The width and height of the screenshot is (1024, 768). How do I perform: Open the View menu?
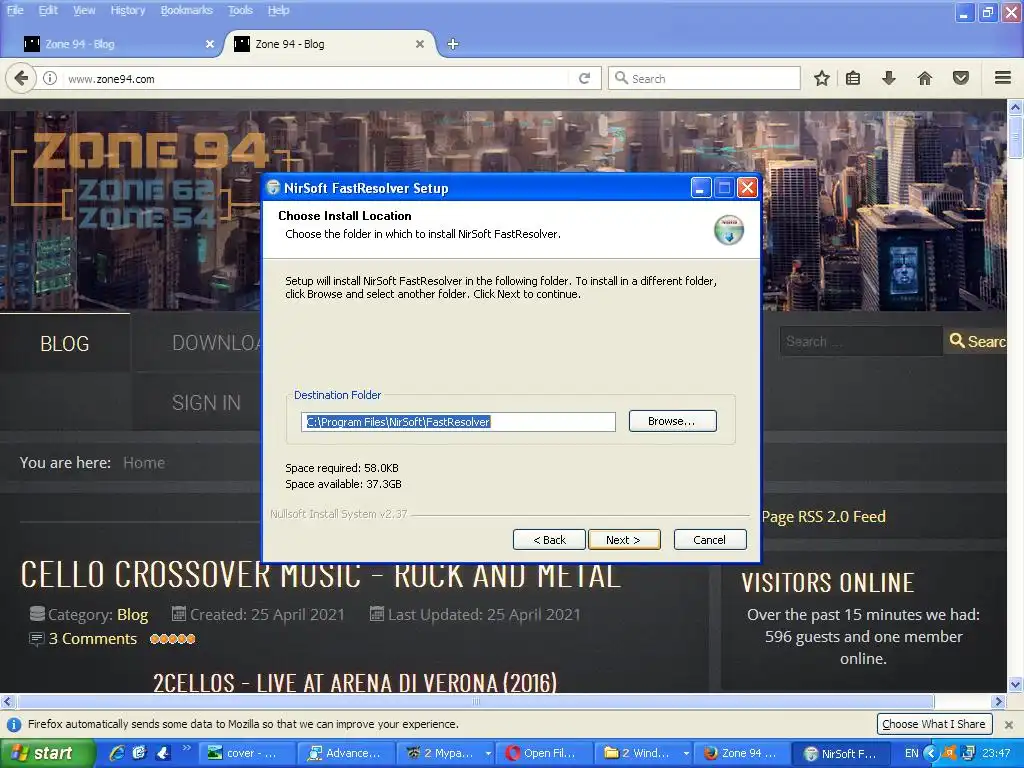pyautogui.click(x=84, y=10)
